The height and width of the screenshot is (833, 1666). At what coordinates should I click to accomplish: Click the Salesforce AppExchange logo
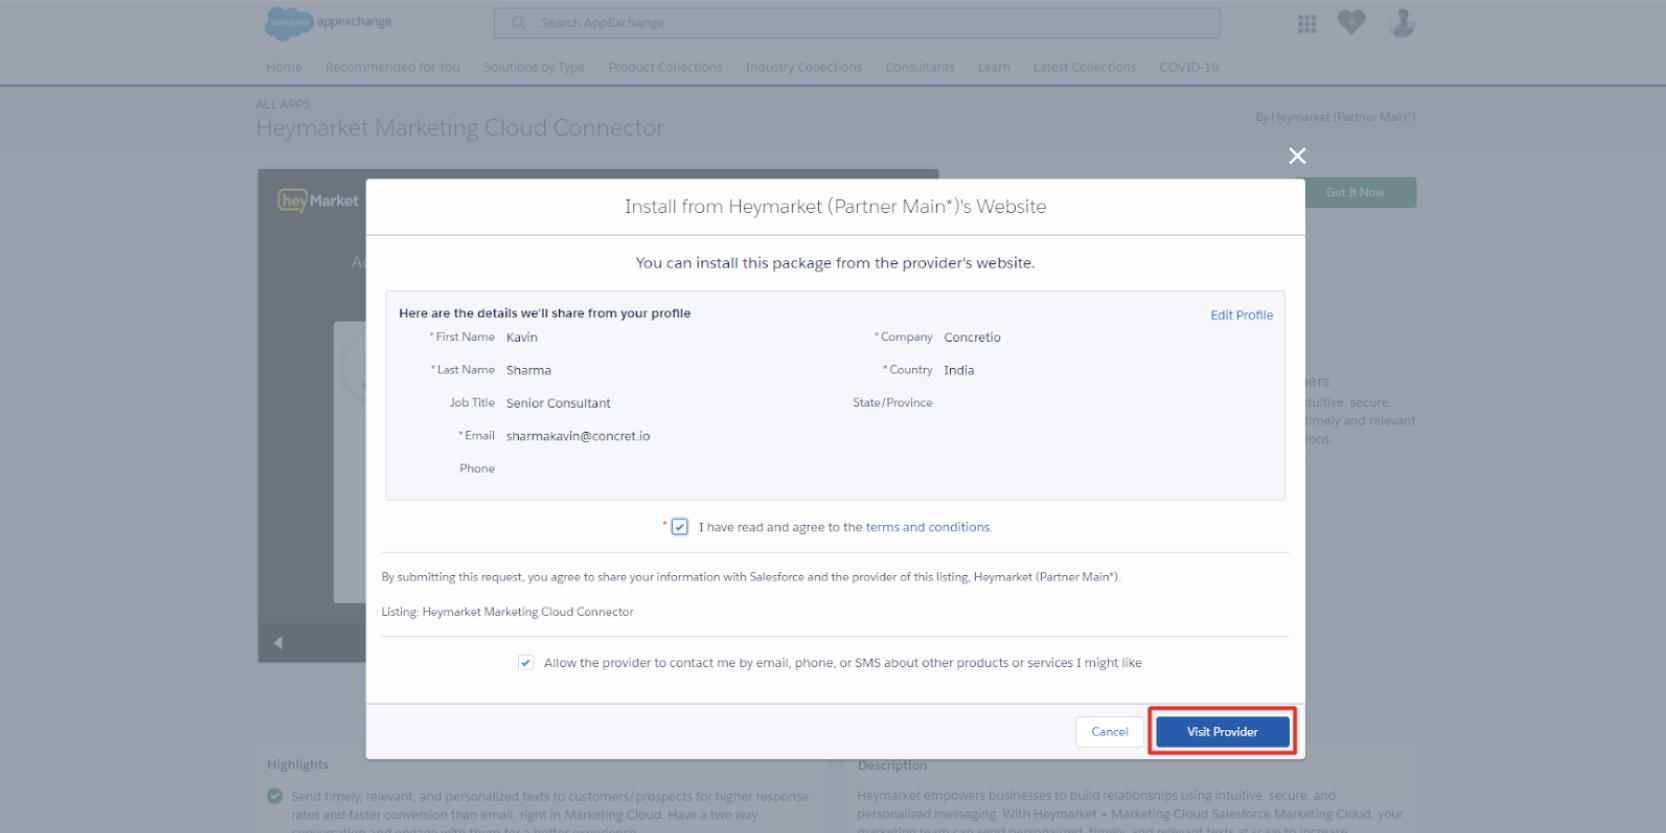point(328,22)
